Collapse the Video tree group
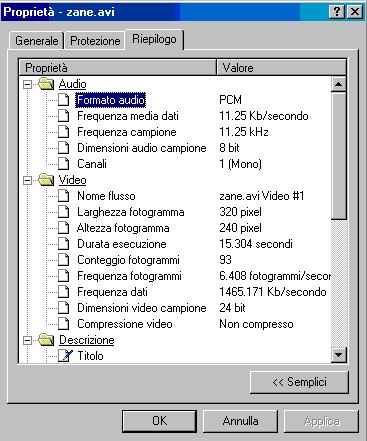Viewport: 367px width, 441px height. click(27, 180)
